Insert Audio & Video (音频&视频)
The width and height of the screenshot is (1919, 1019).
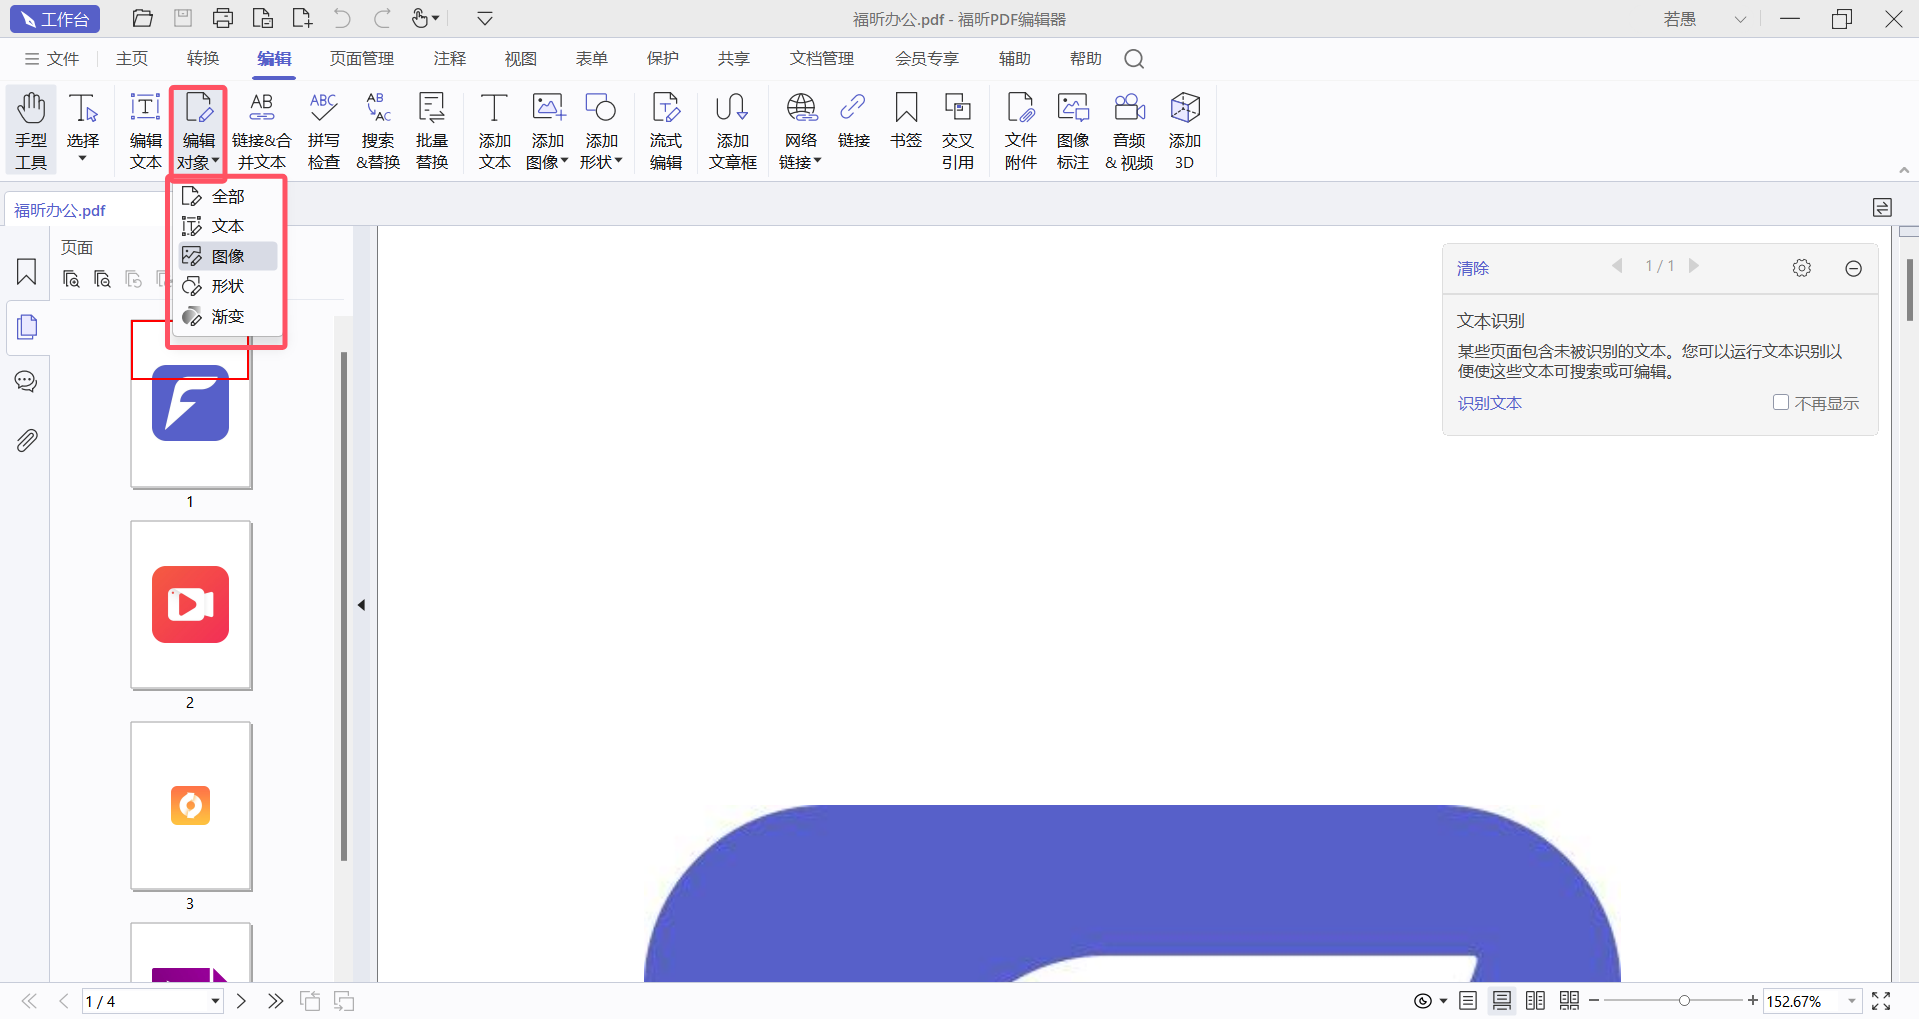[1130, 131]
